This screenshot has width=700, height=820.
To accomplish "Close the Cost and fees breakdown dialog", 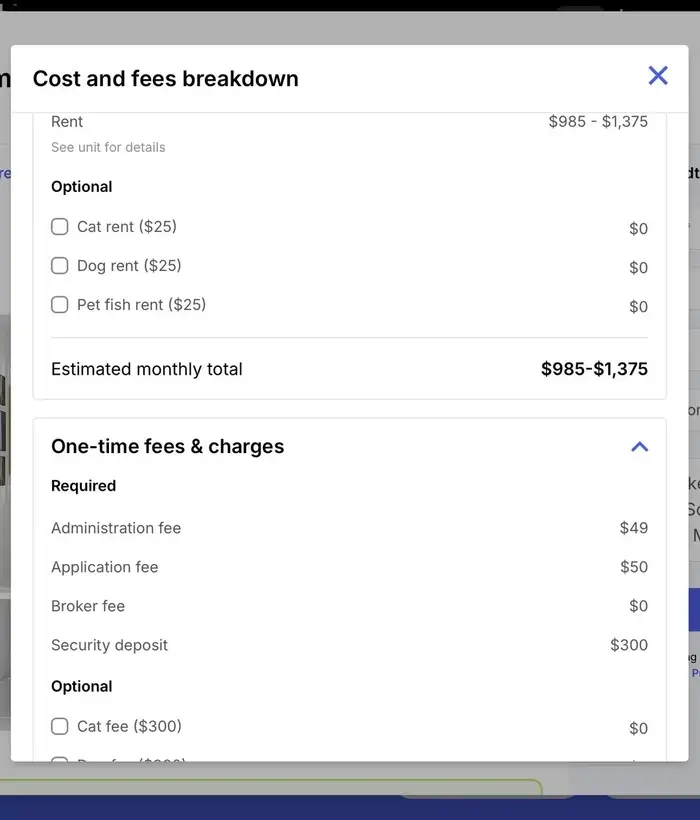I will (658, 75).
